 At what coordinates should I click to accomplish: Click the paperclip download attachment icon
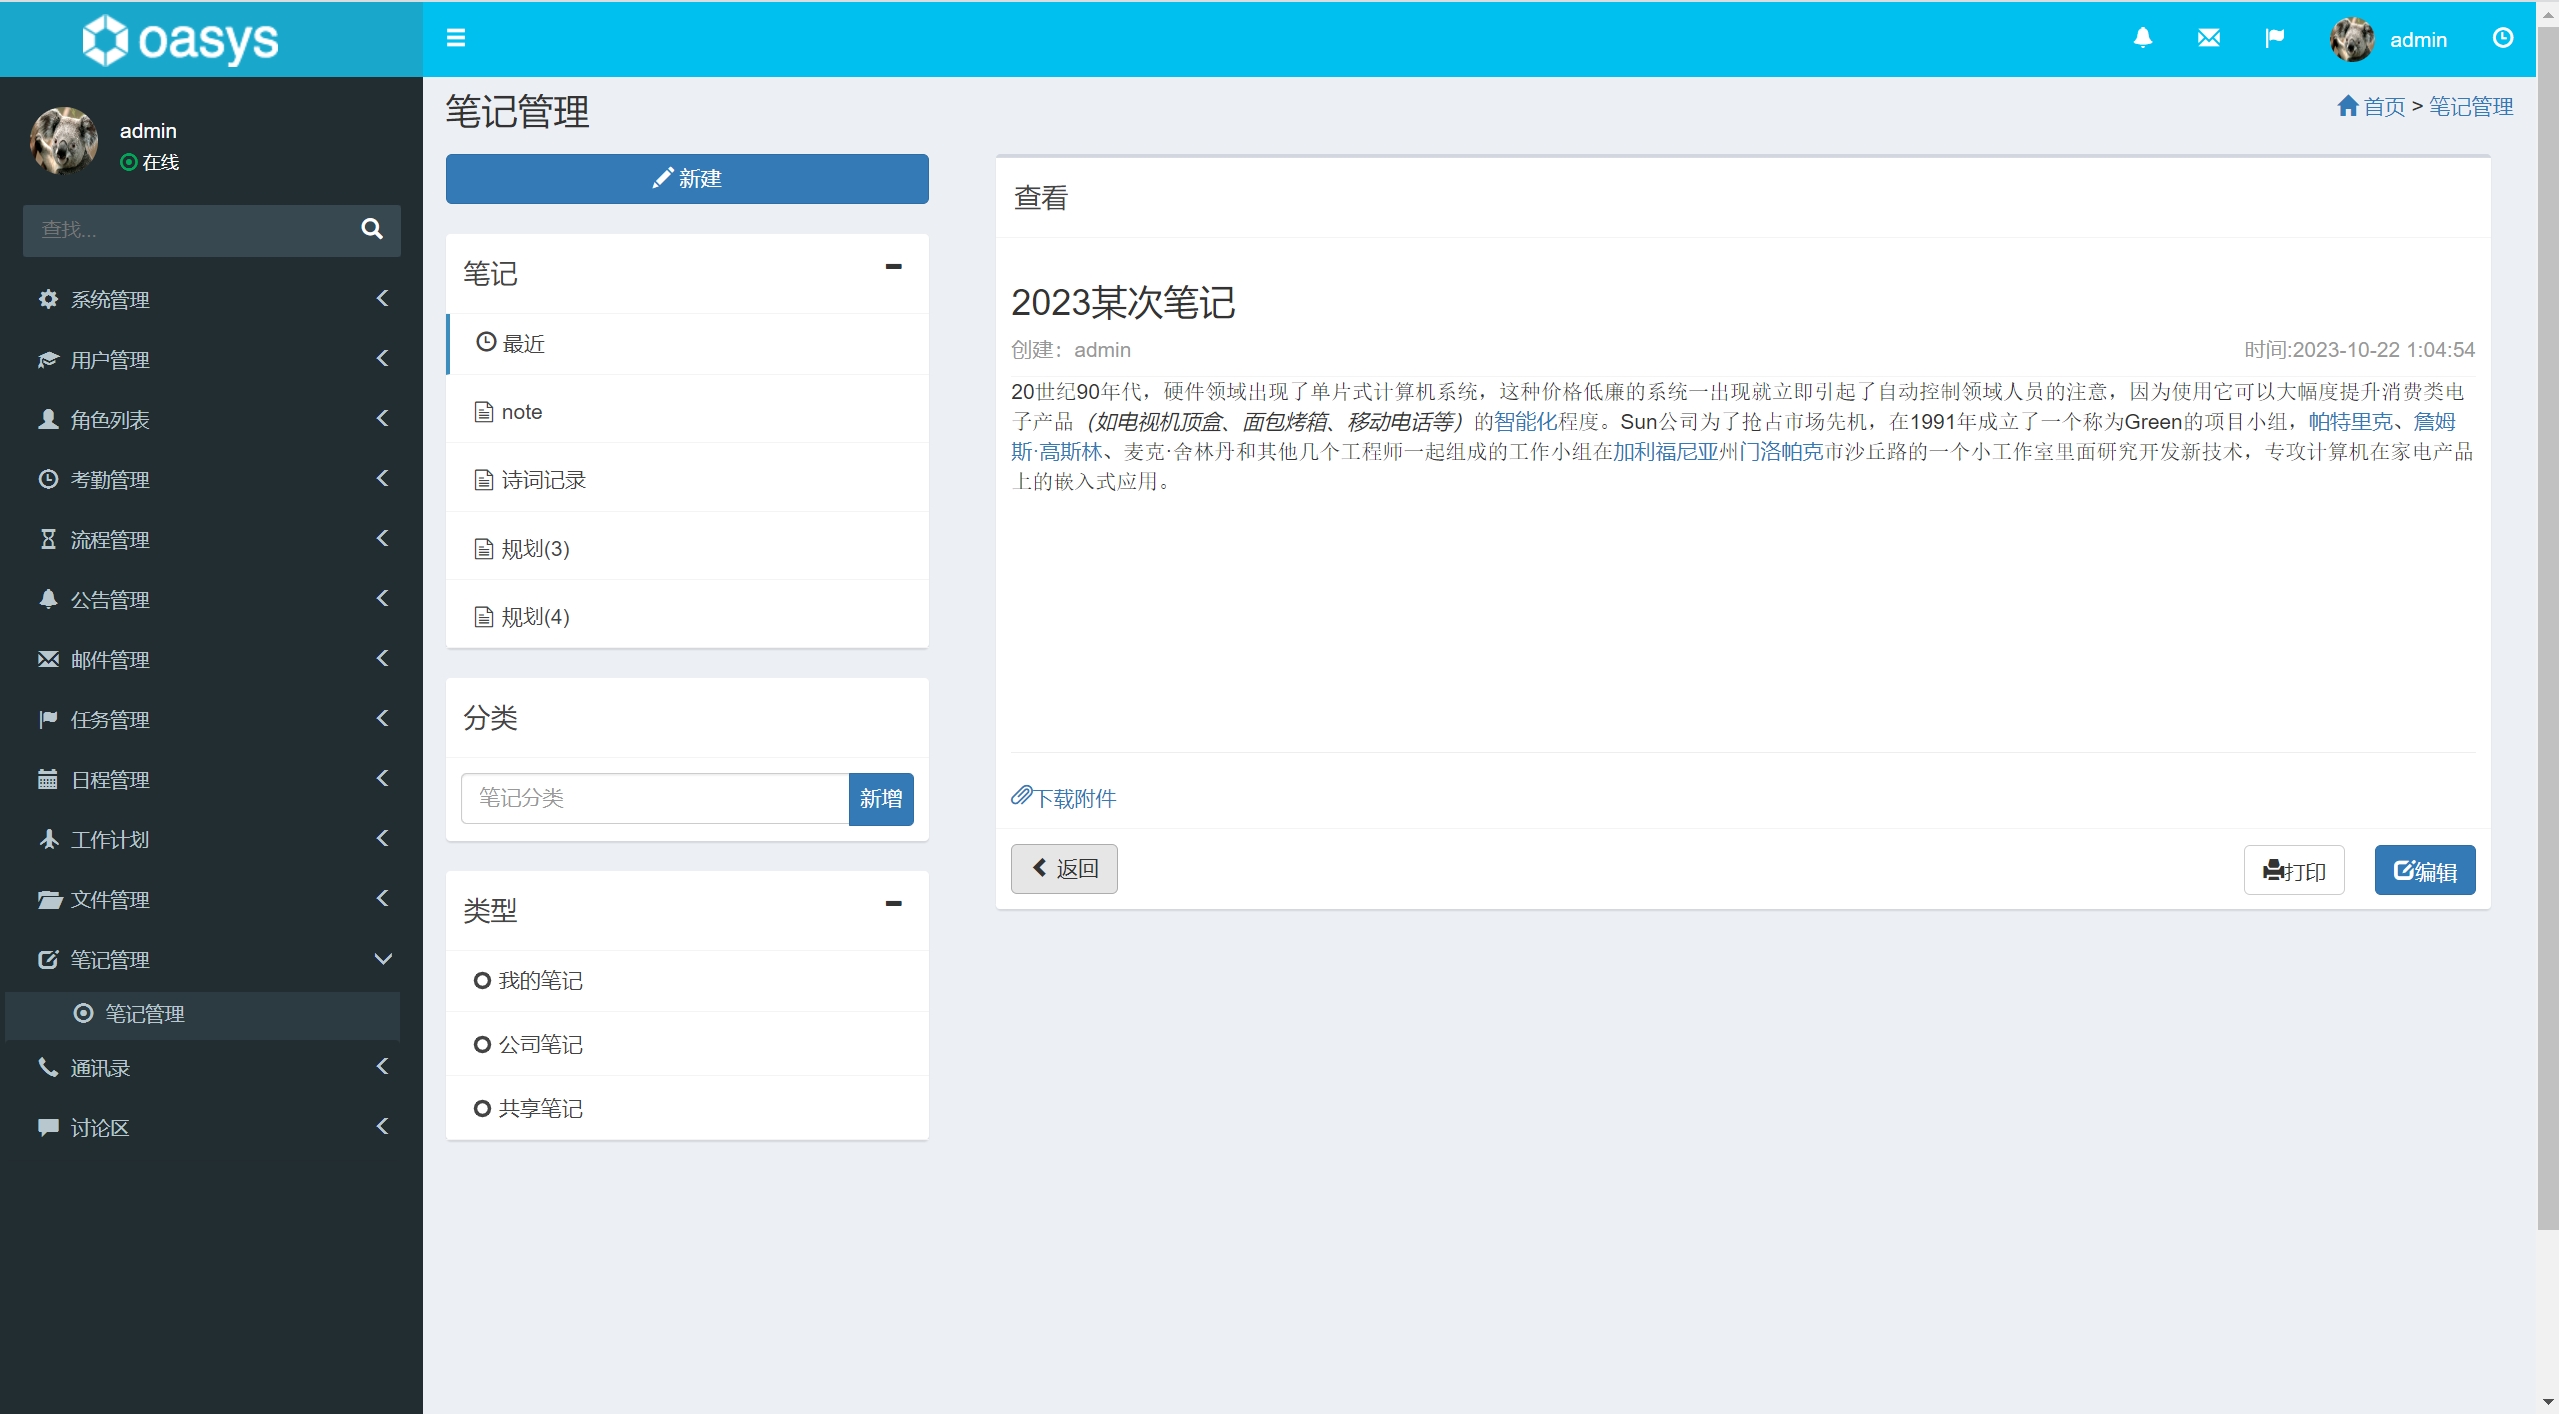[1021, 796]
